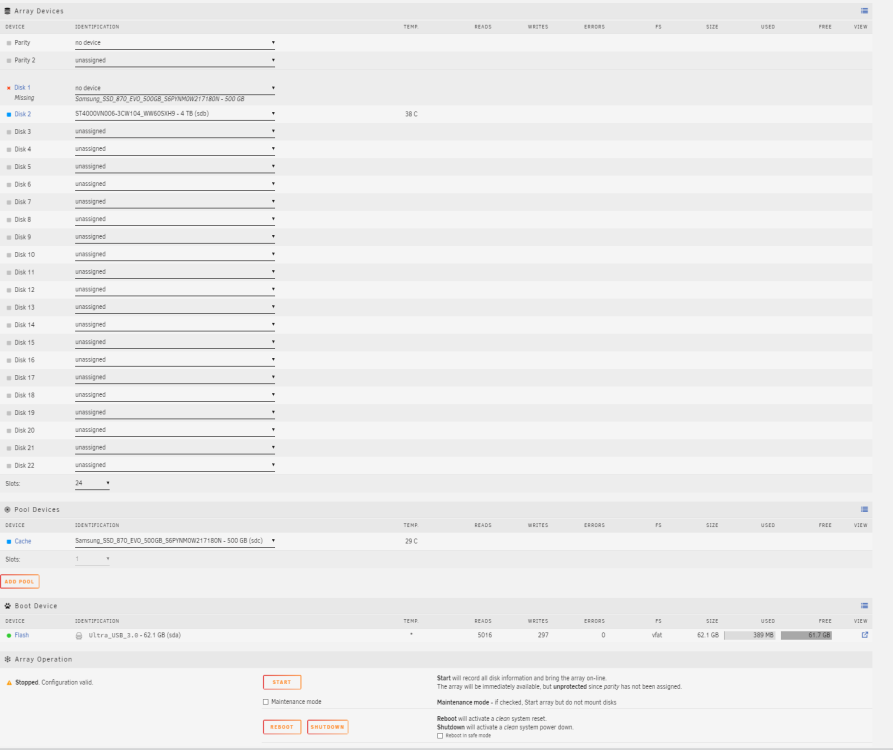Image resolution: width=893 pixels, height=750 pixels.
Task: Click the Flash size value 62.1 GB
Action: coord(708,636)
